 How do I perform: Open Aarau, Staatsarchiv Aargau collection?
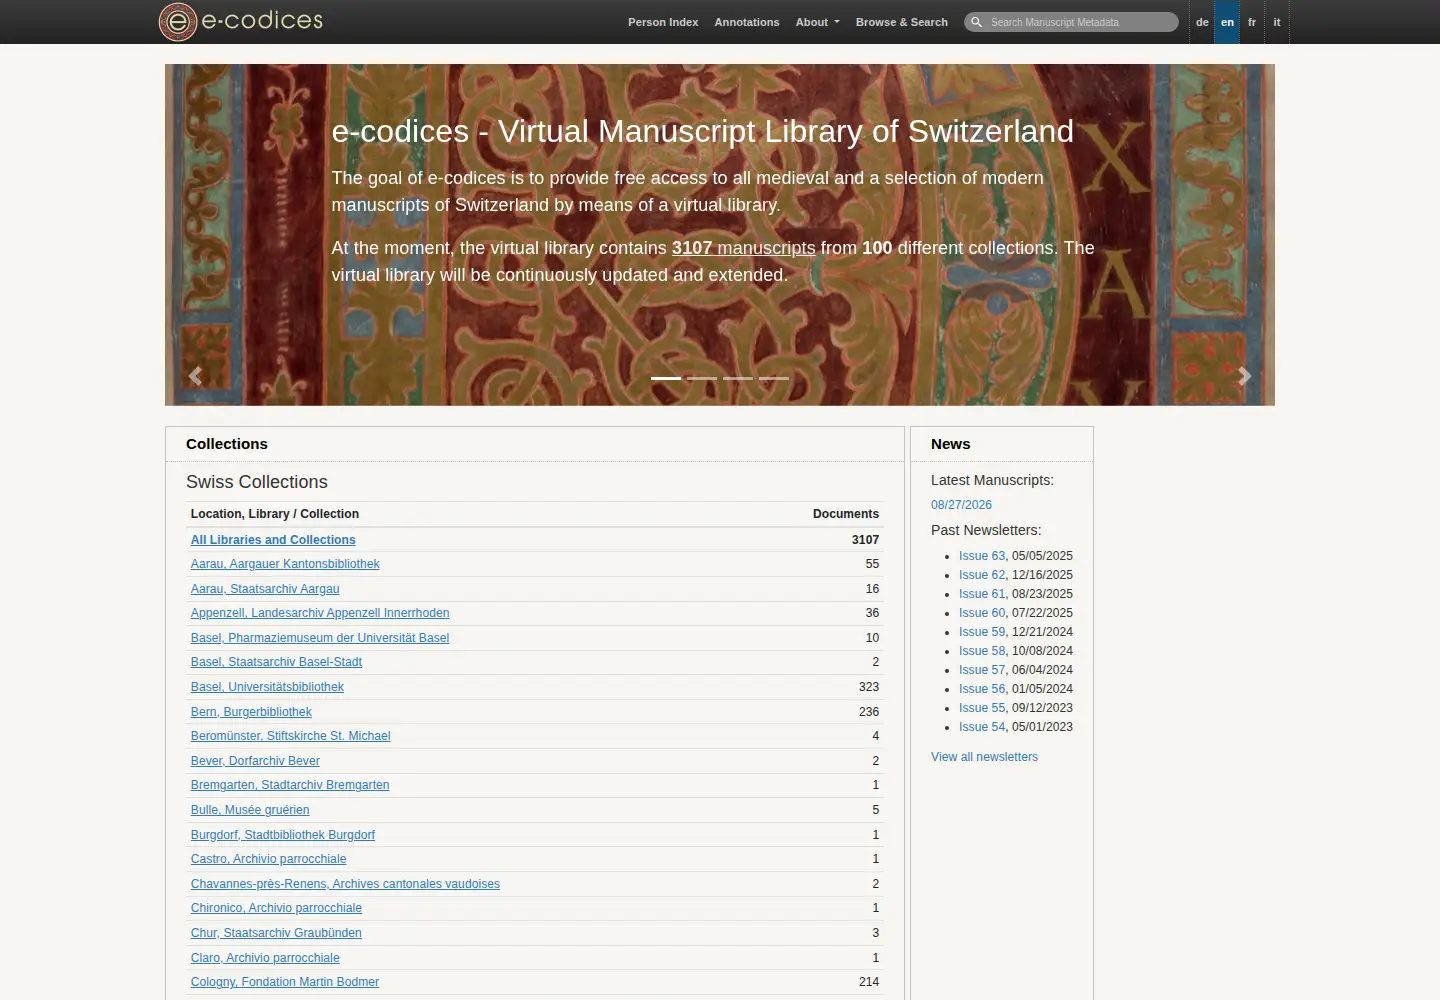pos(265,589)
